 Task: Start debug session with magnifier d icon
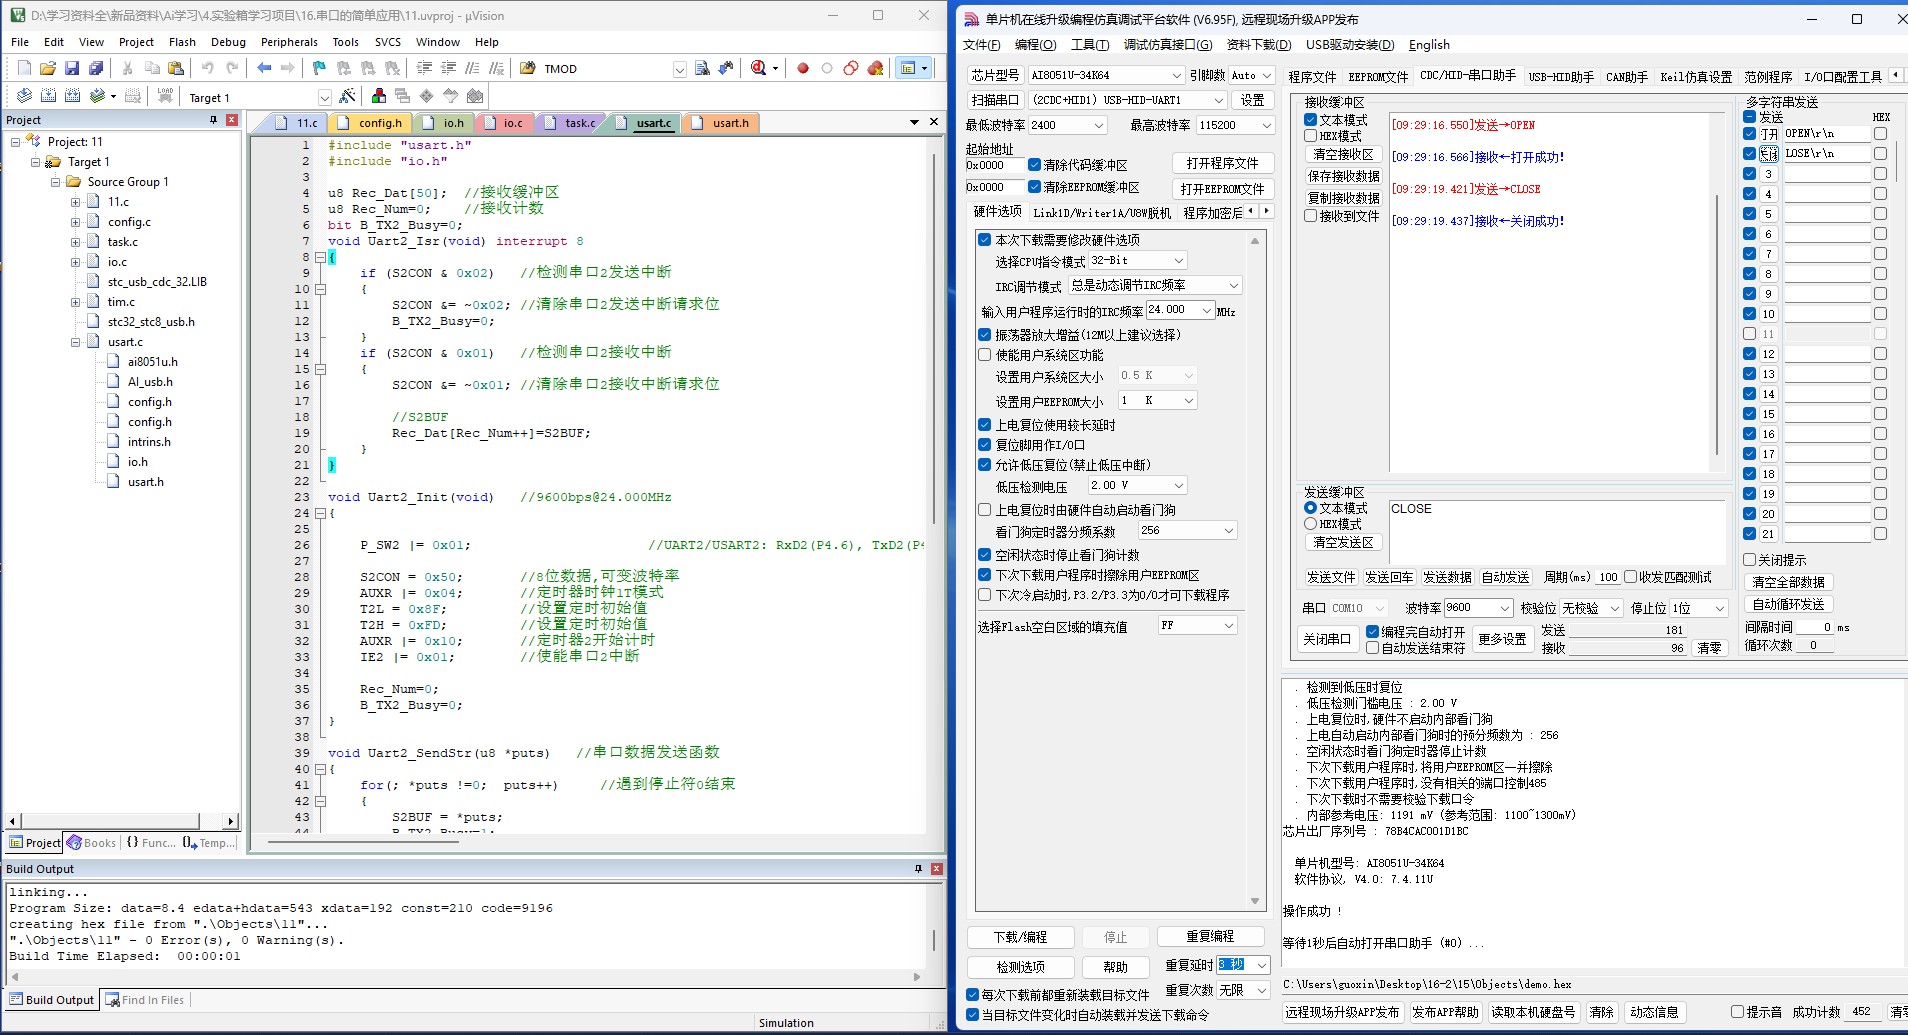(x=759, y=68)
